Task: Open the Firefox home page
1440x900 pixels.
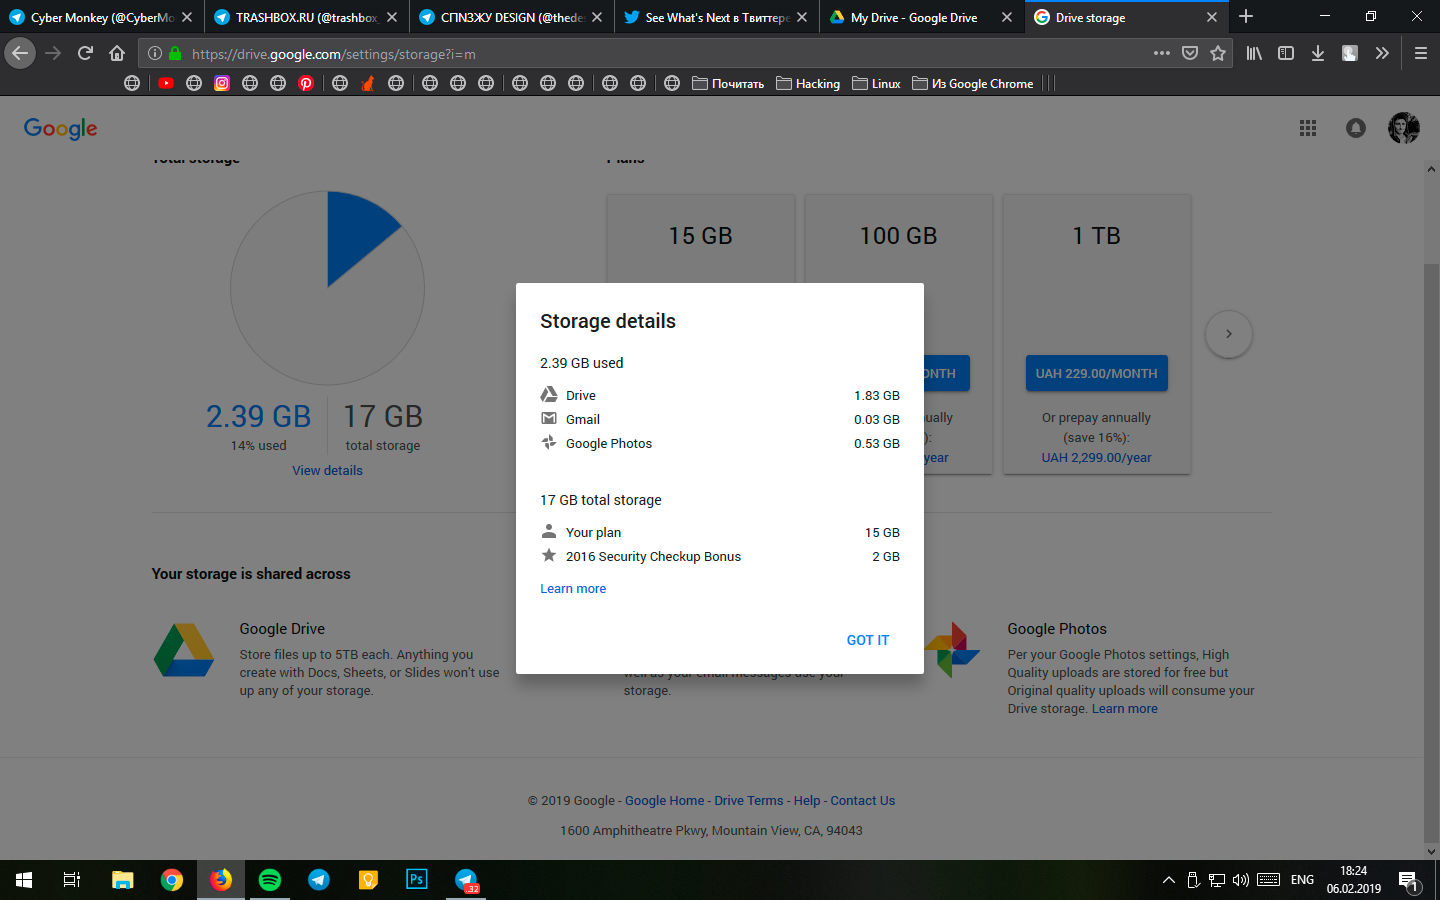Action: pyautogui.click(x=117, y=53)
